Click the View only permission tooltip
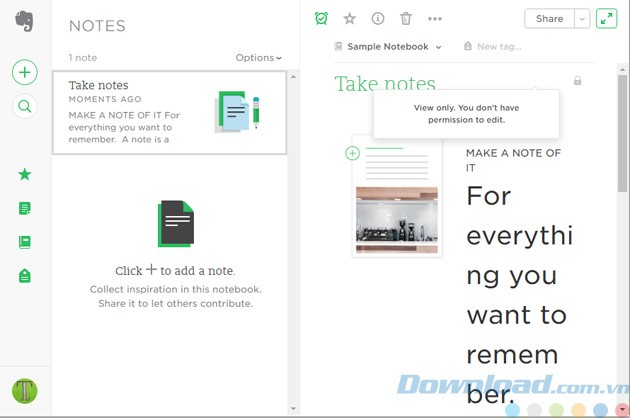630x418 pixels. pos(466,114)
